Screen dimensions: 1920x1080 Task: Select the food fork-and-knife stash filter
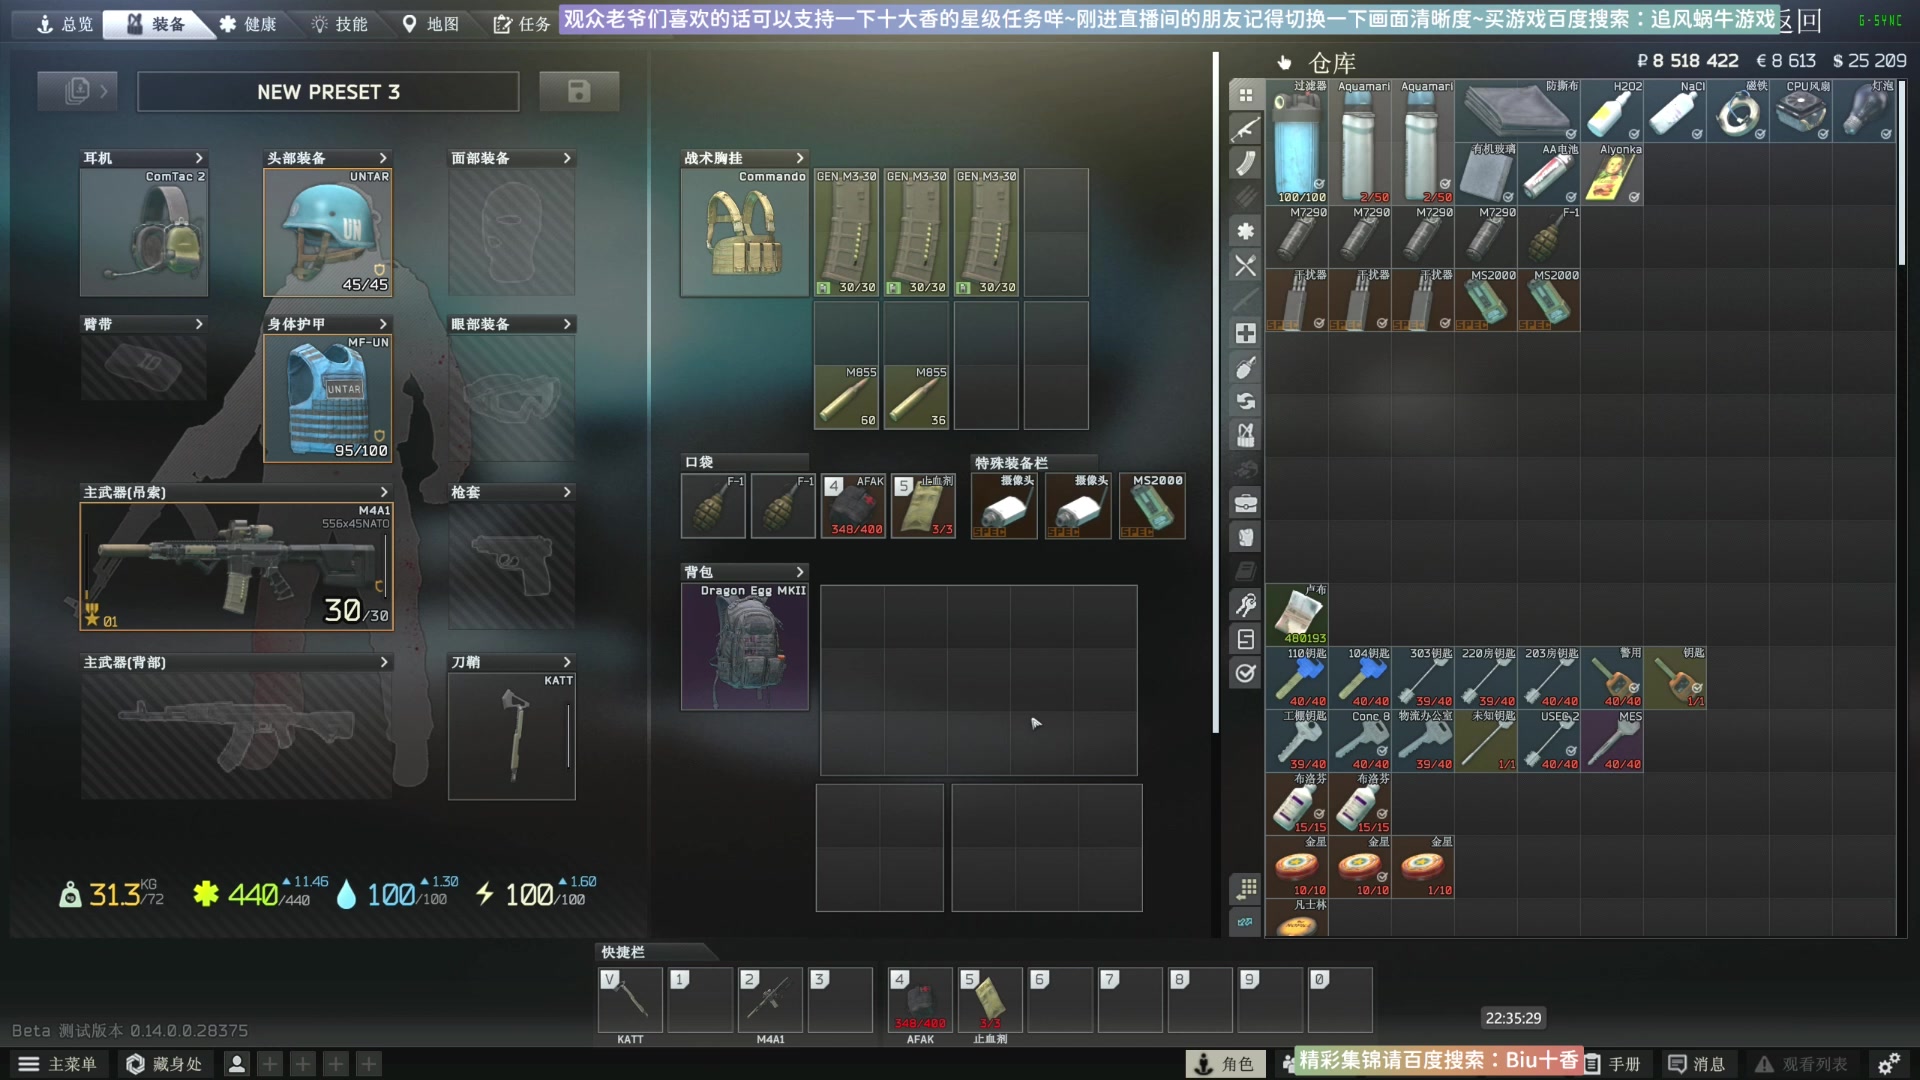(x=1245, y=265)
